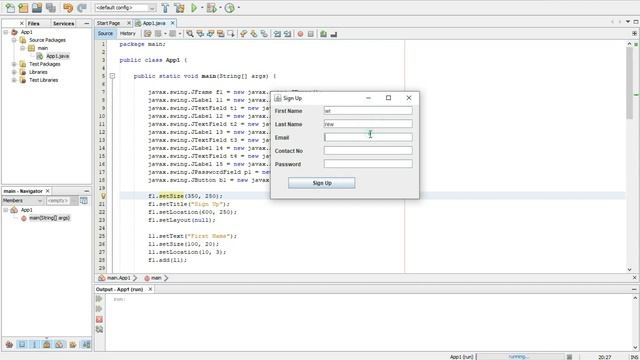Expand the Test Libraries node
Image resolution: width=640 pixels, height=360 pixels.
[x=14, y=80]
